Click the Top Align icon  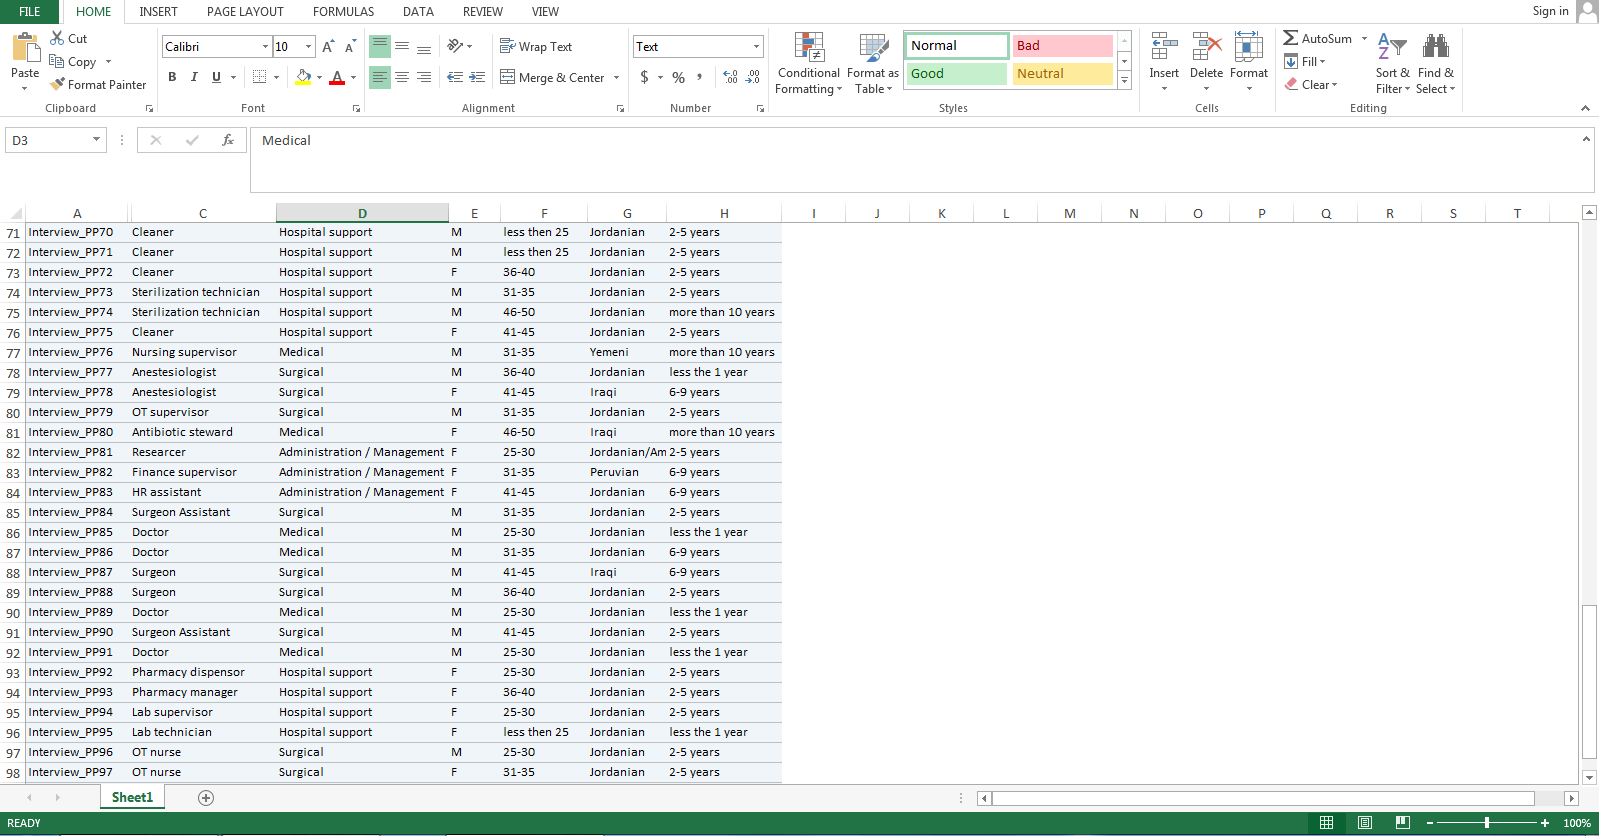(x=379, y=47)
